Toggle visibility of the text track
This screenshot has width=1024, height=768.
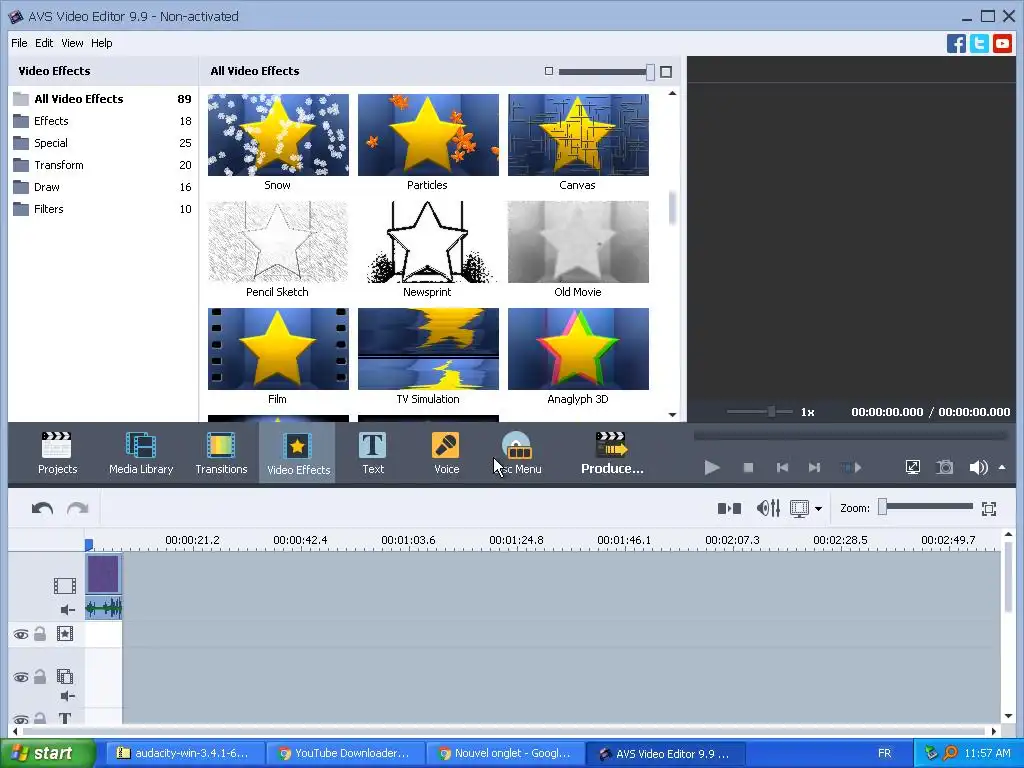point(21,720)
